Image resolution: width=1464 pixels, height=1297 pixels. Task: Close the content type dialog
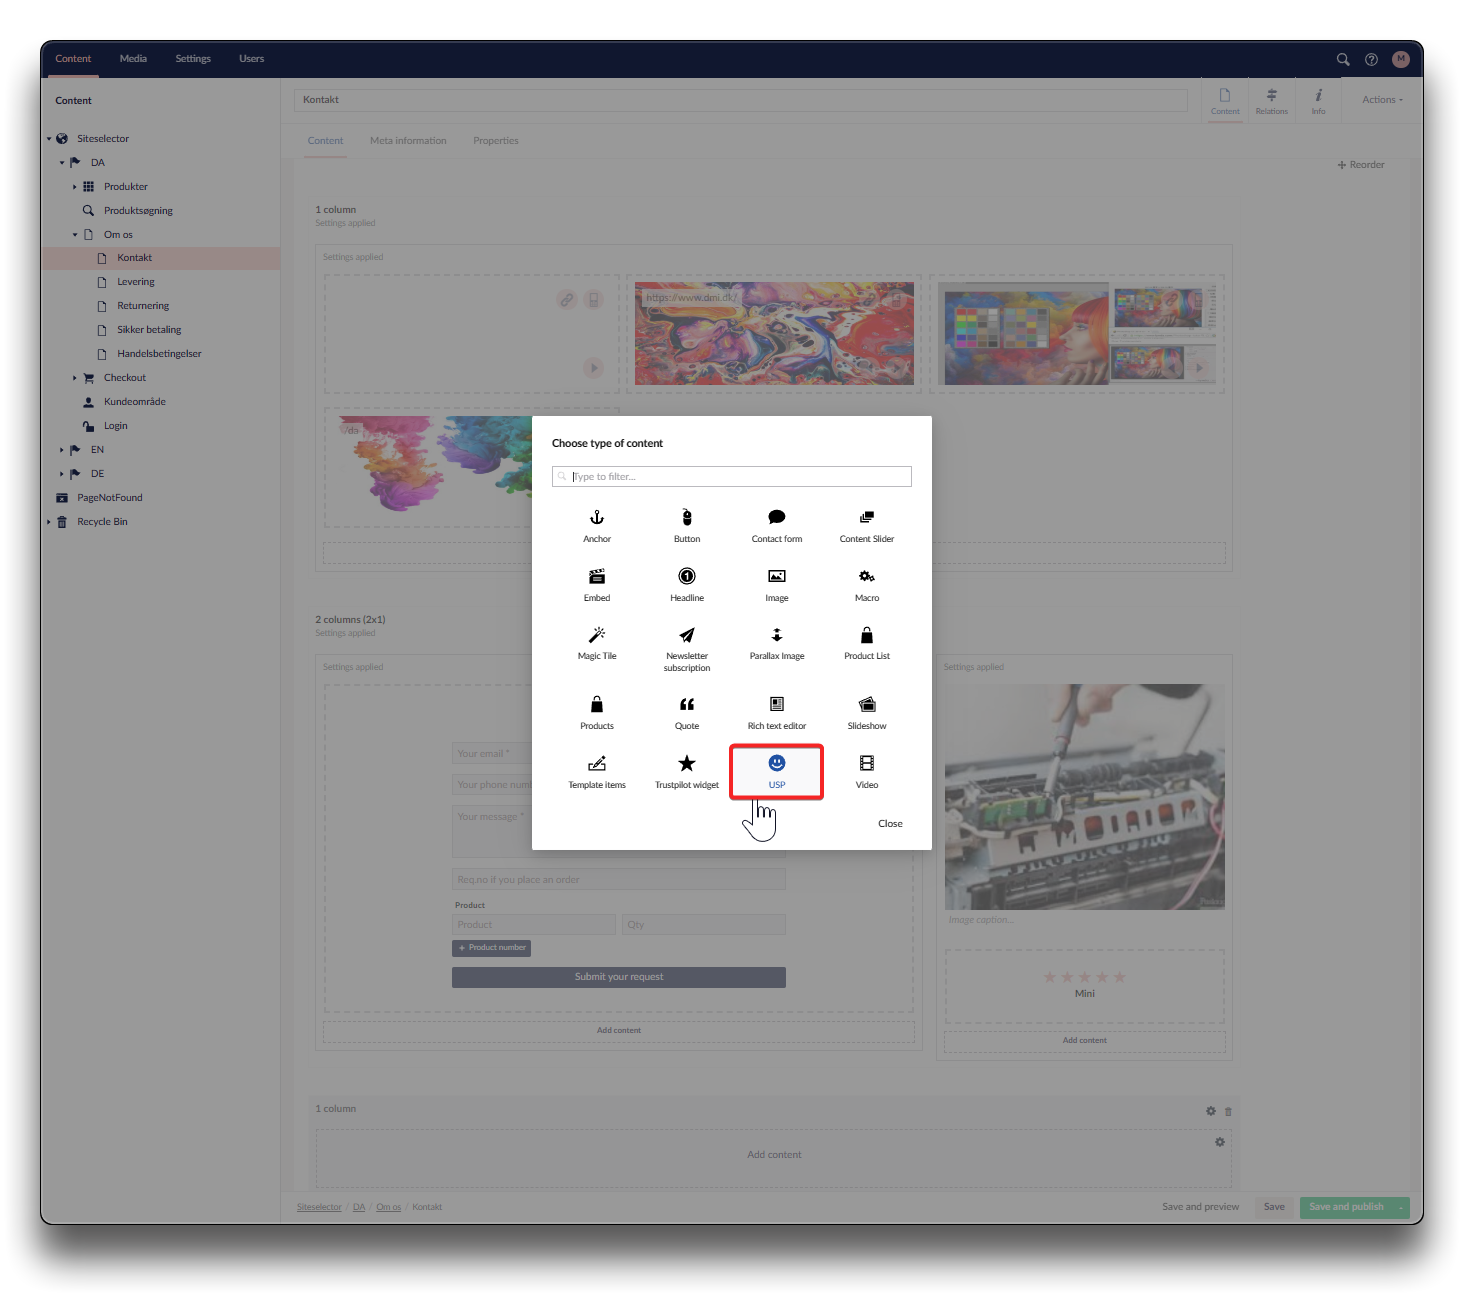pos(890,824)
